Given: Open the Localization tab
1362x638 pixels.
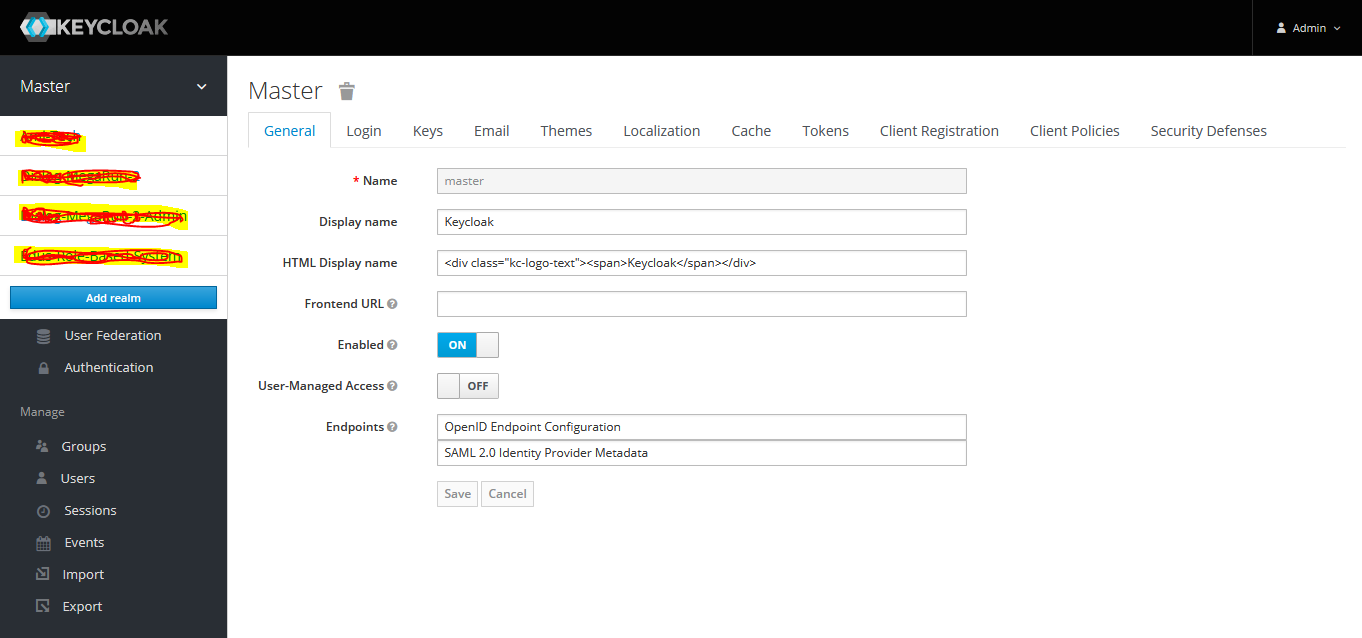Looking at the screenshot, I should tap(662, 130).
